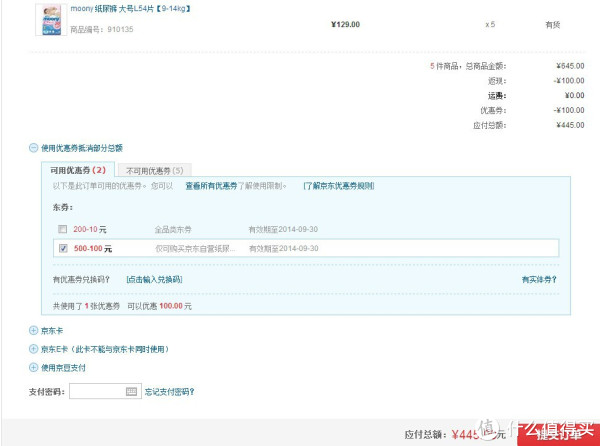Open the virtual keyboard icon in password field
Image resolution: width=600 pixels, height=446 pixels.
click(x=131, y=391)
